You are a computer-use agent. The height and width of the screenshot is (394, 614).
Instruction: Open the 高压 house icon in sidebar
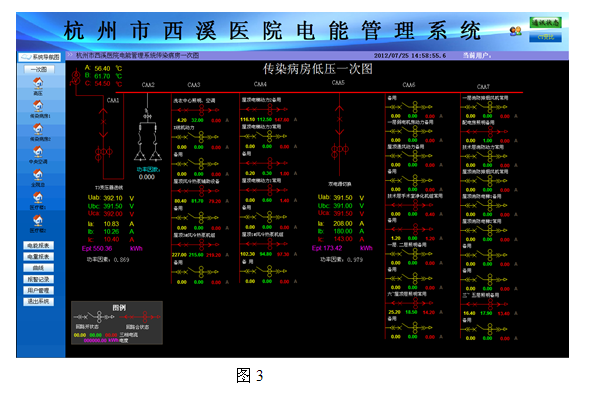(x=38, y=83)
